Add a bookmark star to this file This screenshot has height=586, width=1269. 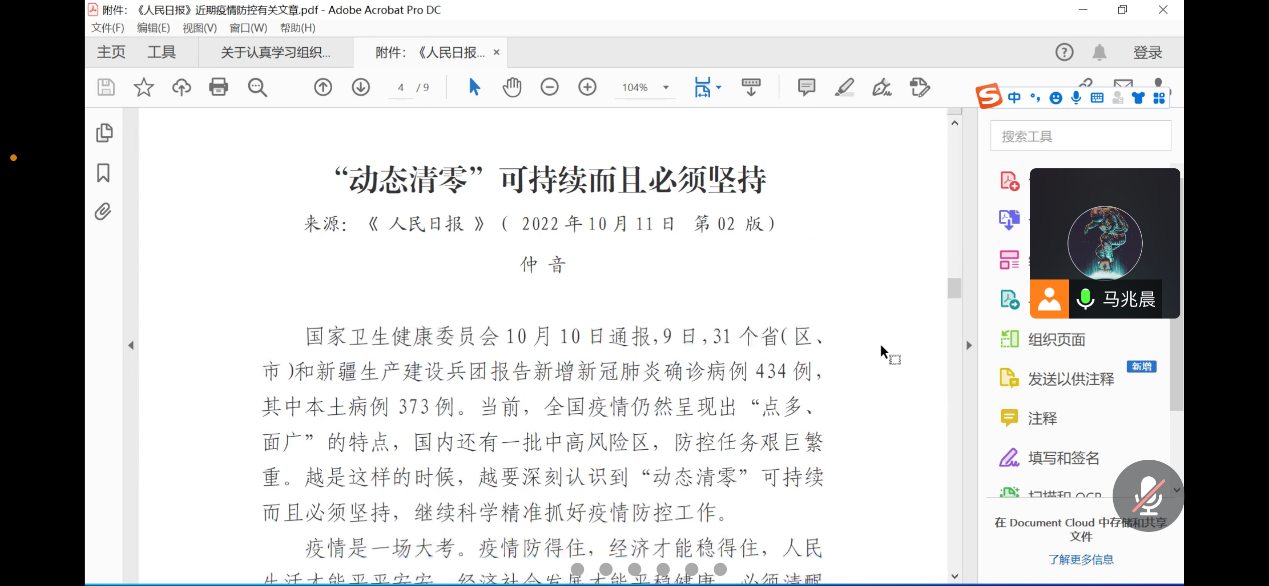144,87
